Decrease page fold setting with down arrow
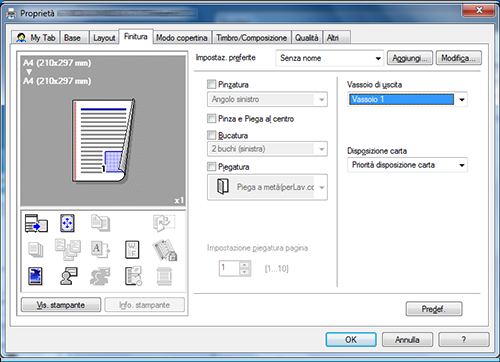500x362 pixels. [x=245, y=272]
